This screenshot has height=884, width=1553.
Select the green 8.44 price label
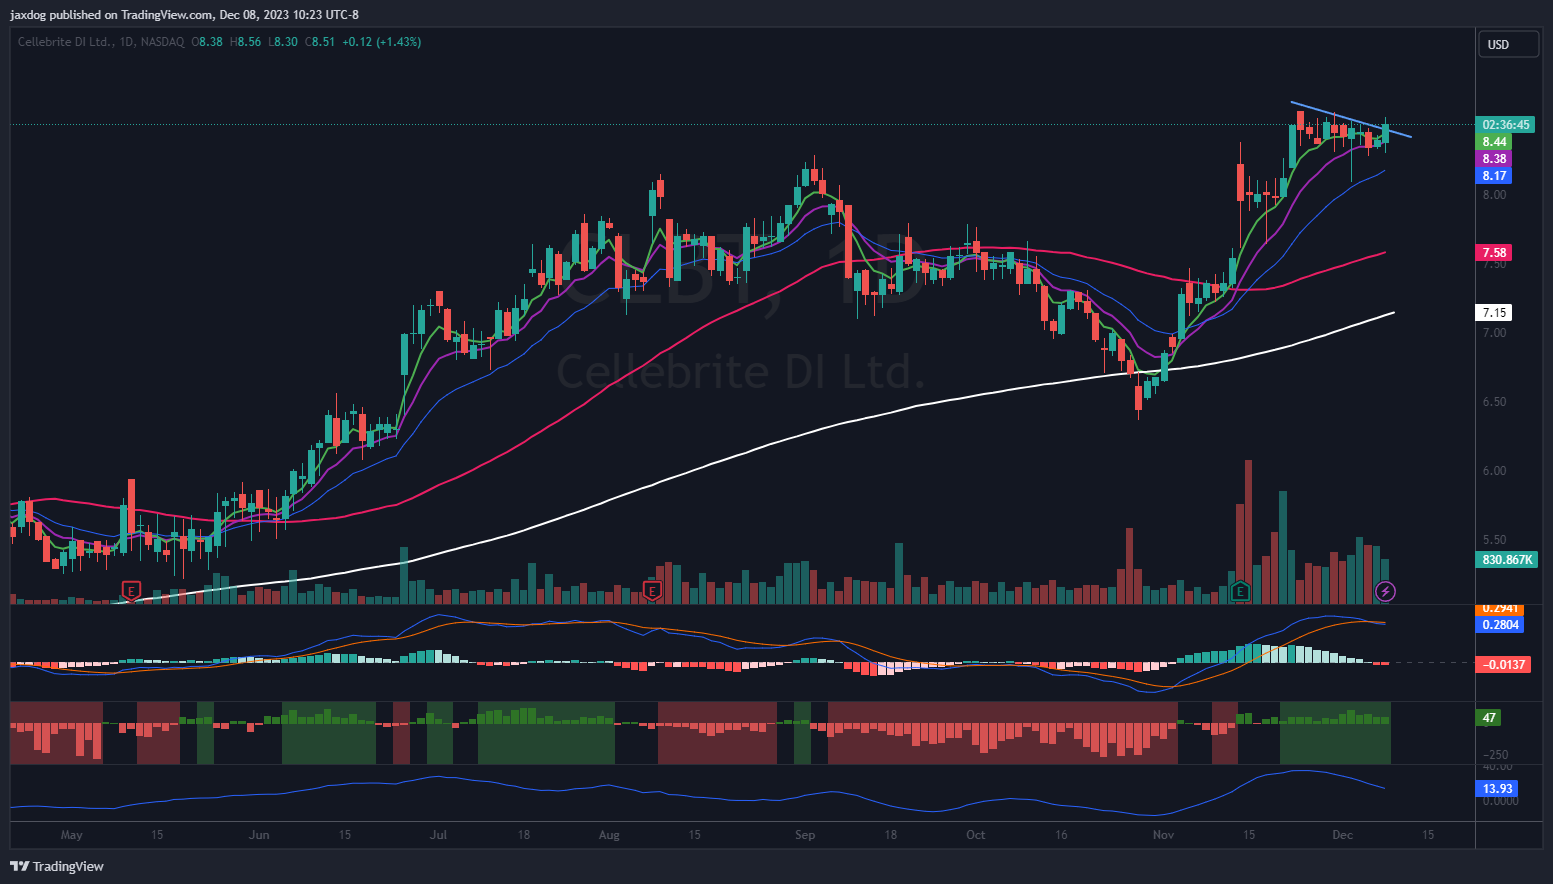point(1494,142)
